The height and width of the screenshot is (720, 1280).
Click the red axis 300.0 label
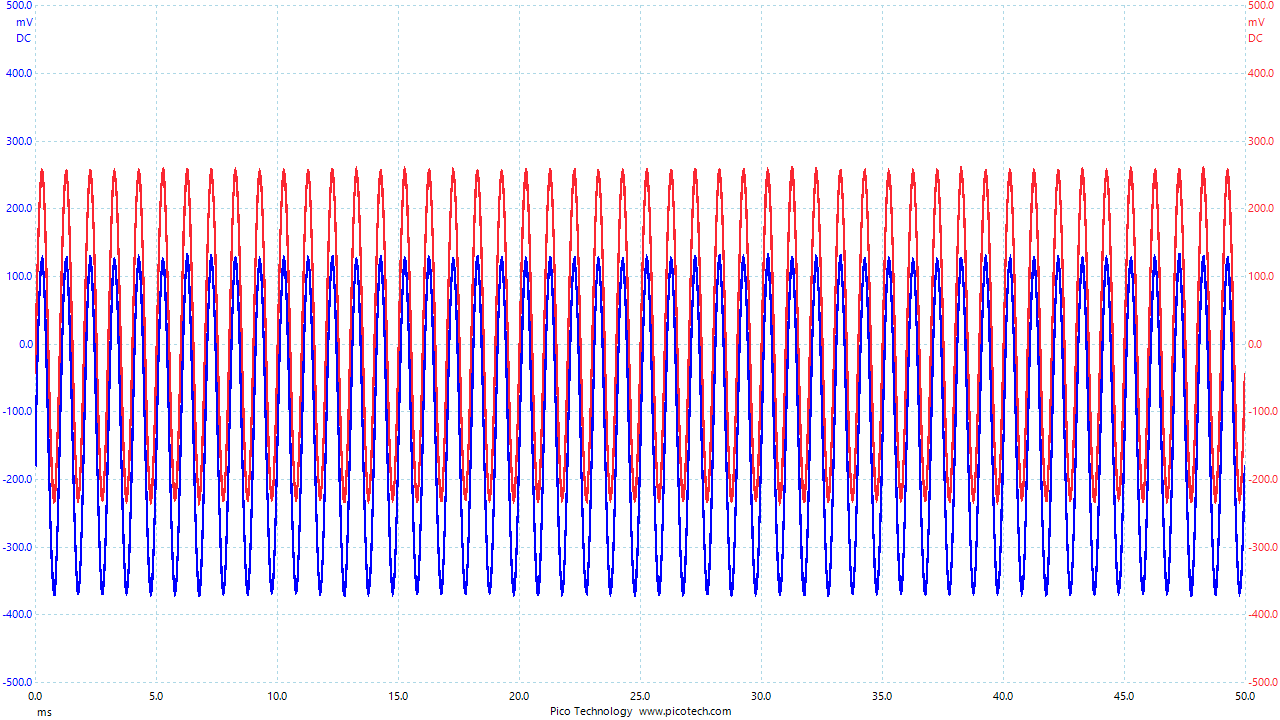(x=1261, y=141)
